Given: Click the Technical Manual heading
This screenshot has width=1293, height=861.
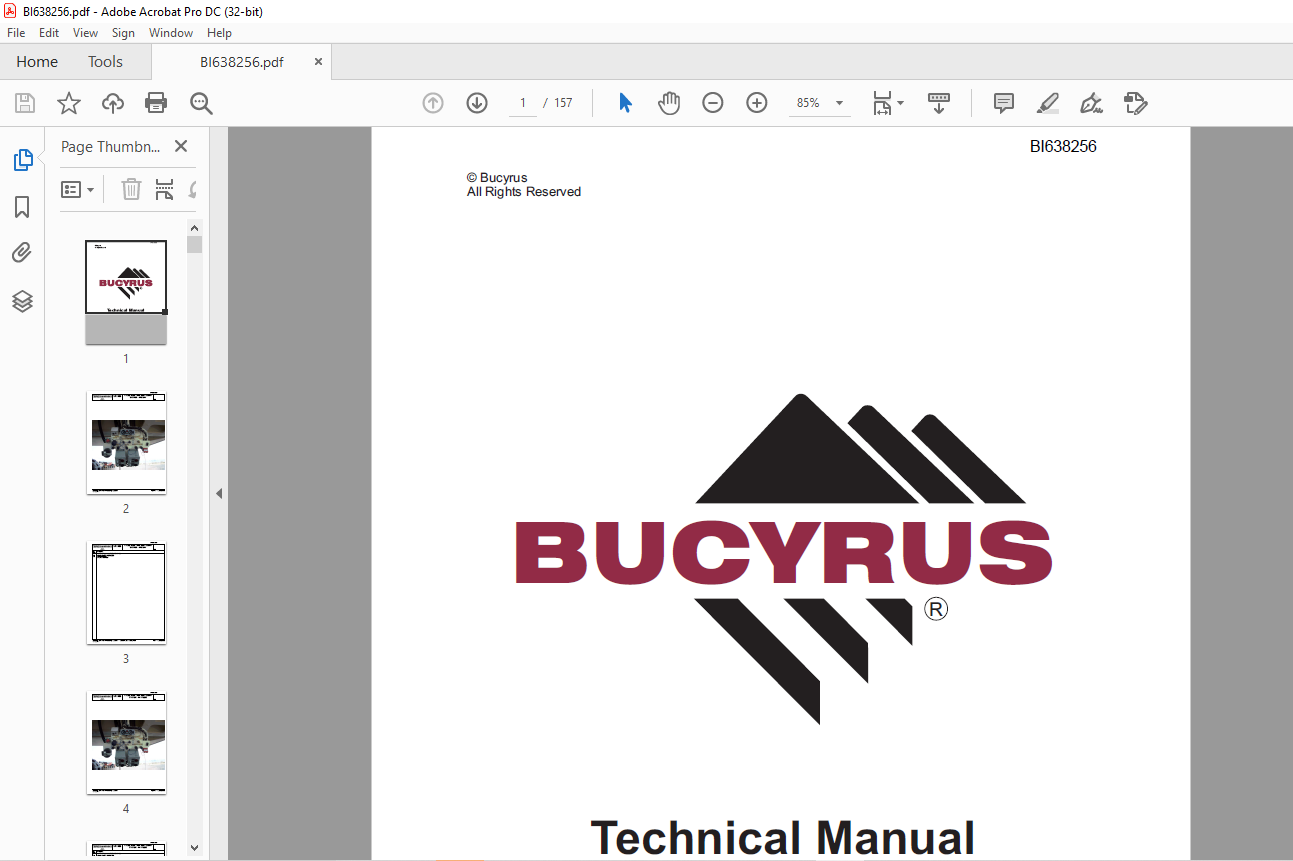Looking at the screenshot, I should 783,838.
